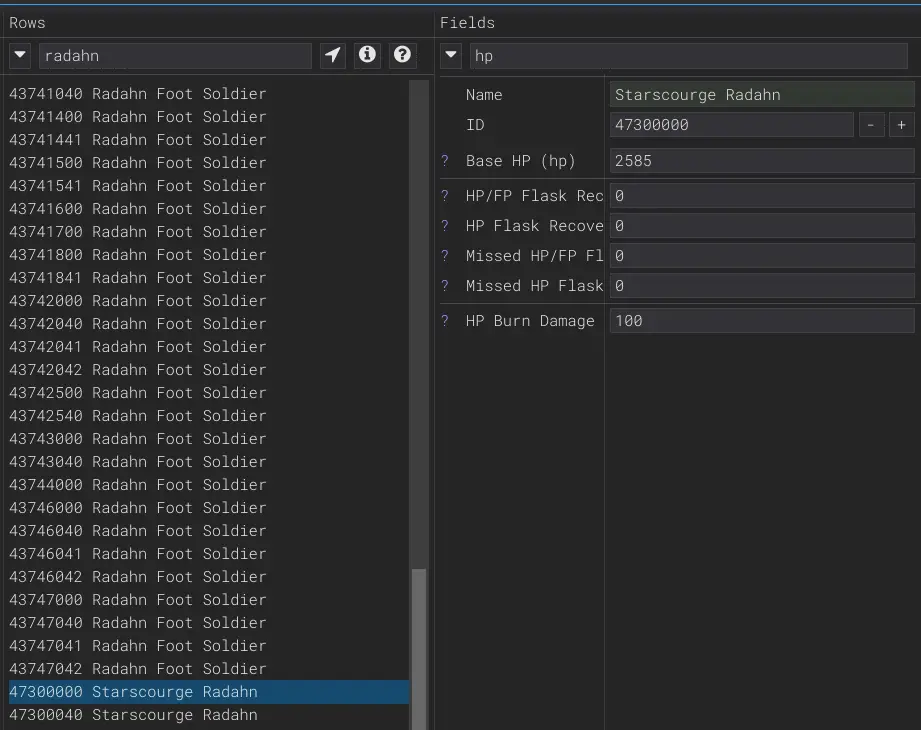Show help for Missed HP Flask field
The image size is (921, 730).
coord(445,285)
